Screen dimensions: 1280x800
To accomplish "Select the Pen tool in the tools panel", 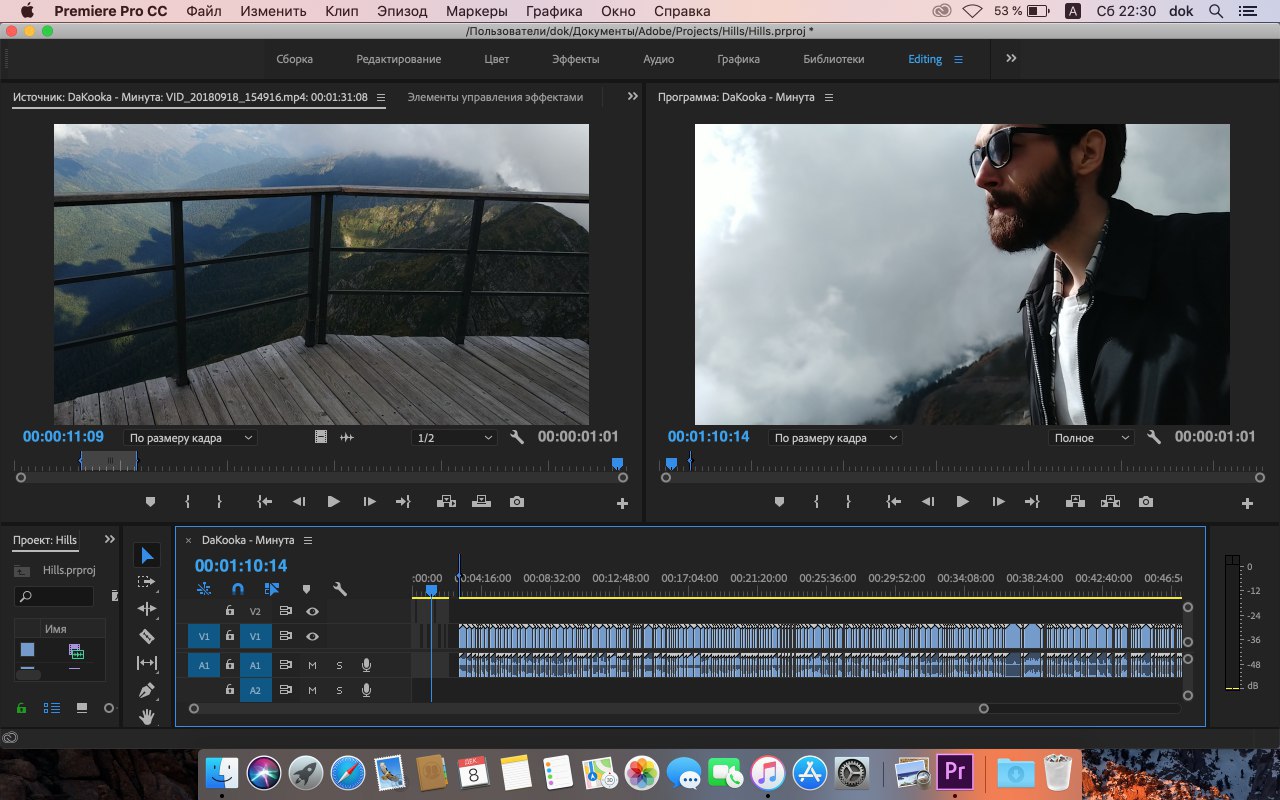I will click(x=147, y=690).
